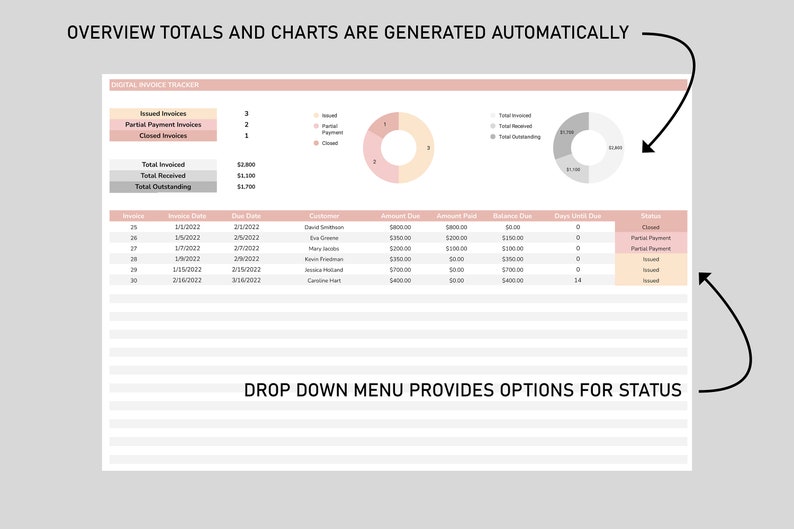The width and height of the screenshot is (794, 529).
Task: Open Status dropdown for invoice 25 (Closed)
Action: [651, 227]
